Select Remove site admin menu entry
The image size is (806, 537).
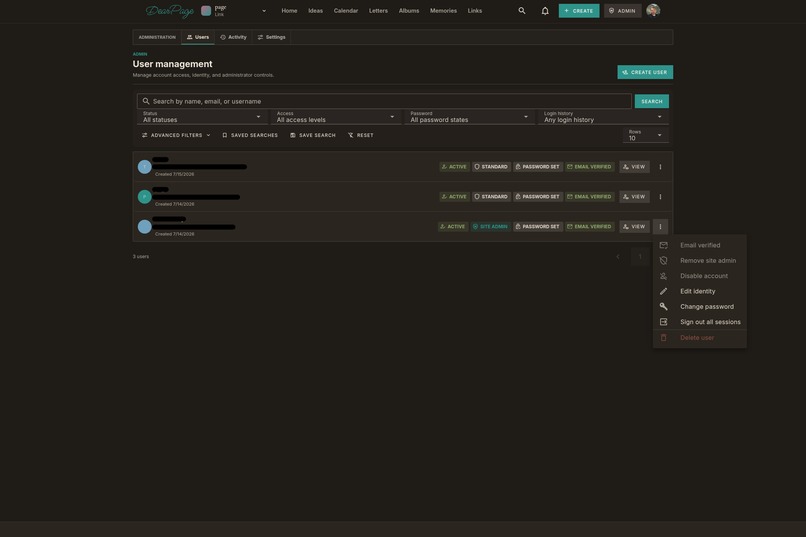click(x=700, y=261)
